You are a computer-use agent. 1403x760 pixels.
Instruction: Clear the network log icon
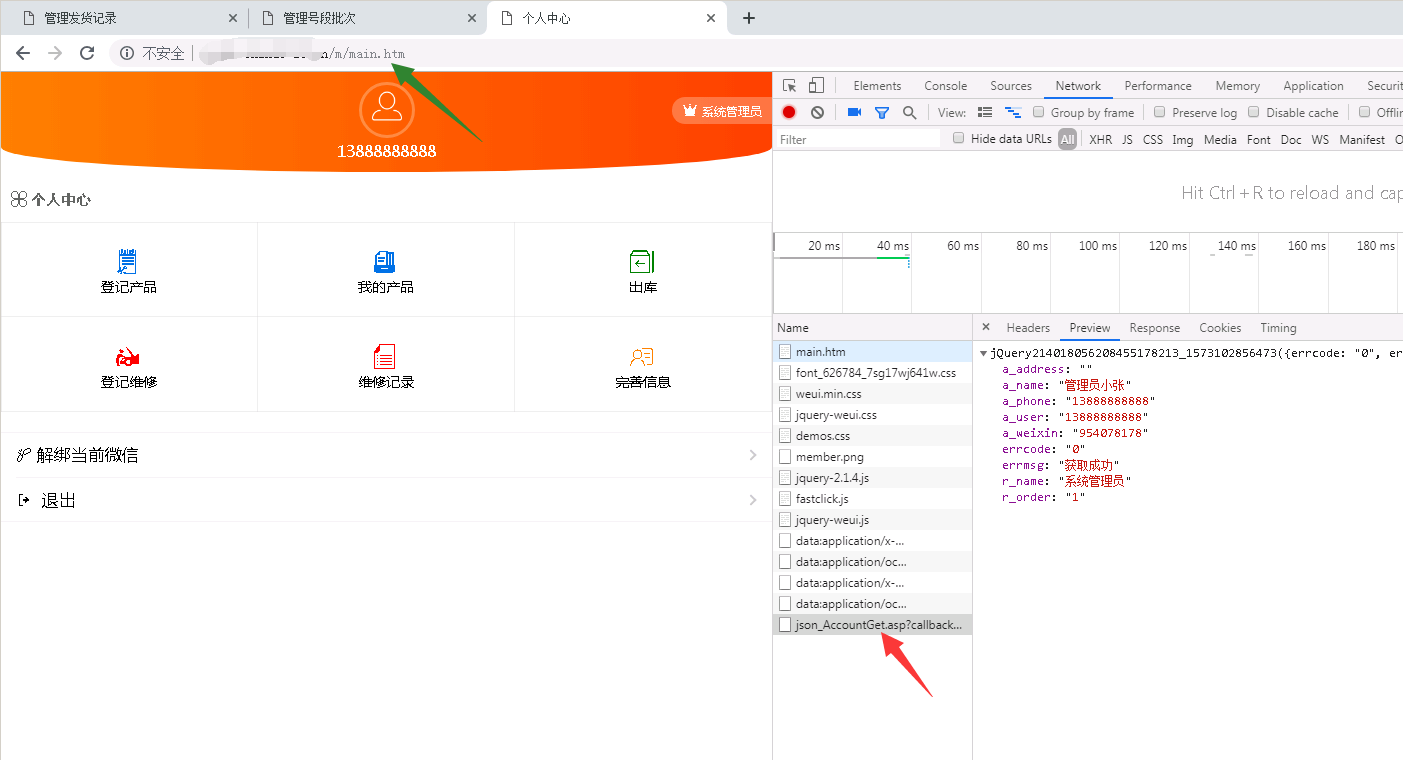817,113
